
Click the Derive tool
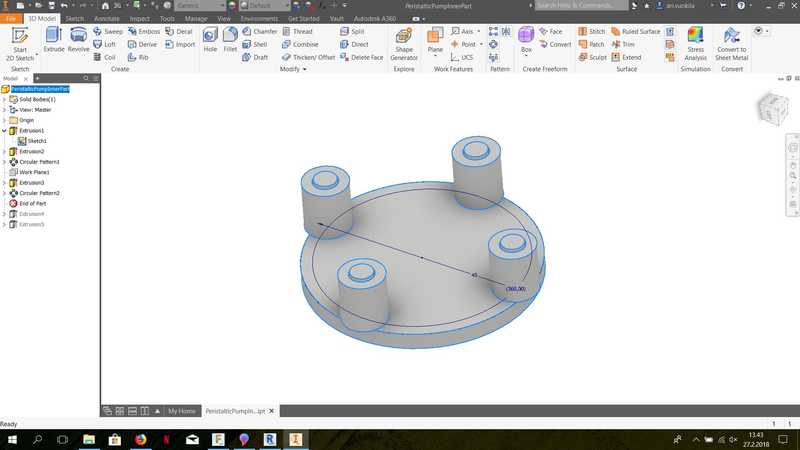(142, 44)
